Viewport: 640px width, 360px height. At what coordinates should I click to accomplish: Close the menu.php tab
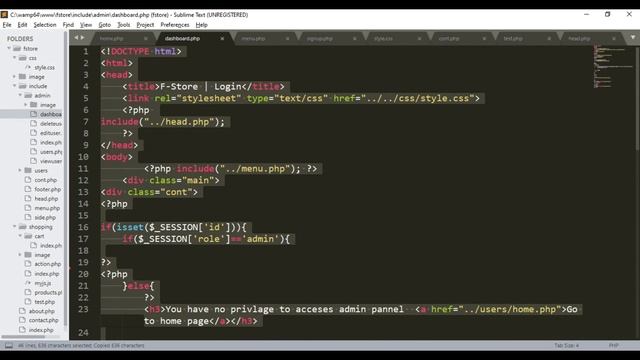click(287, 38)
